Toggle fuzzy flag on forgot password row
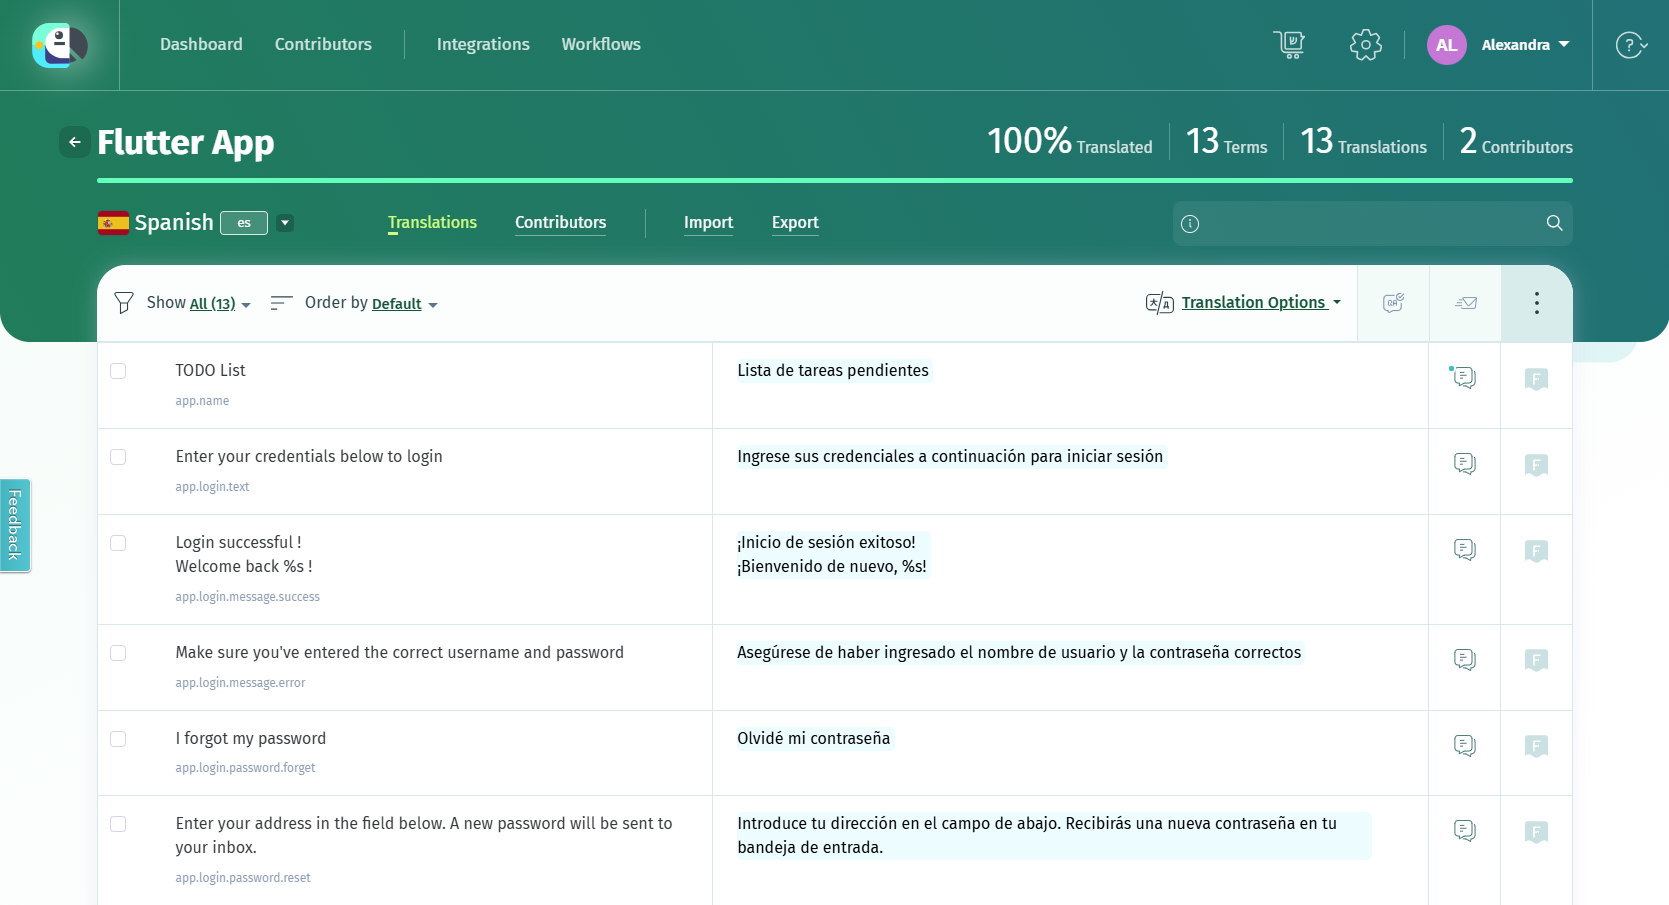Screen dimensions: 1669x905 click(x=1537, y=746)
